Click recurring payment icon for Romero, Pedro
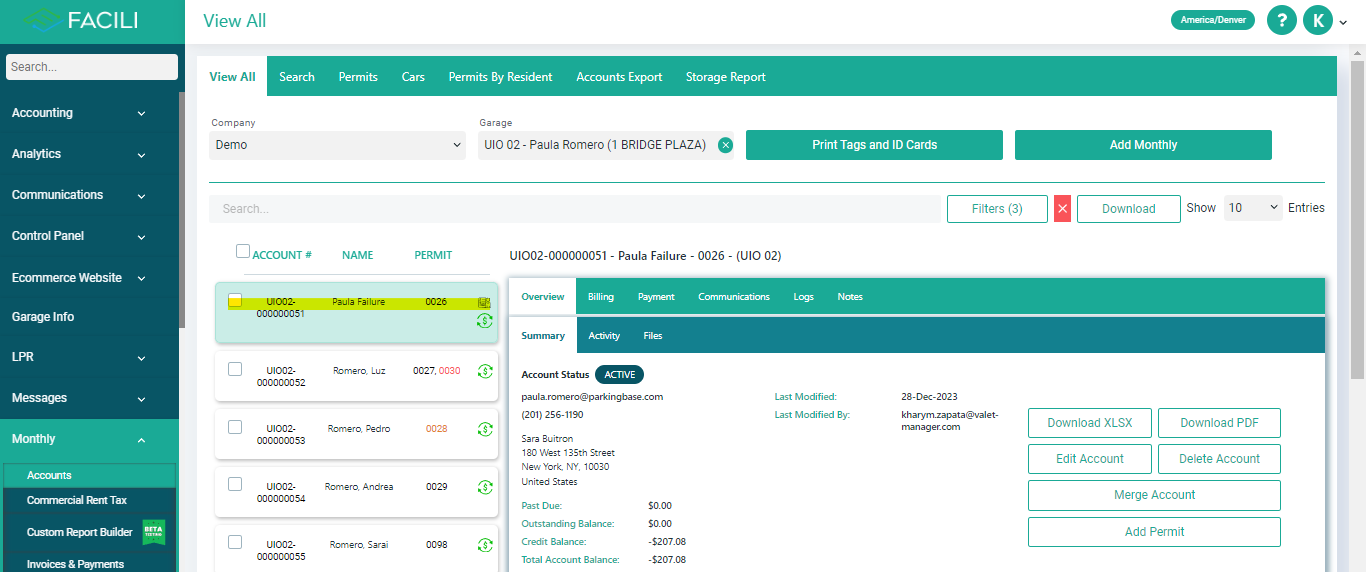This screenshot has width=1366, height=572. click(x=485, y=429)
